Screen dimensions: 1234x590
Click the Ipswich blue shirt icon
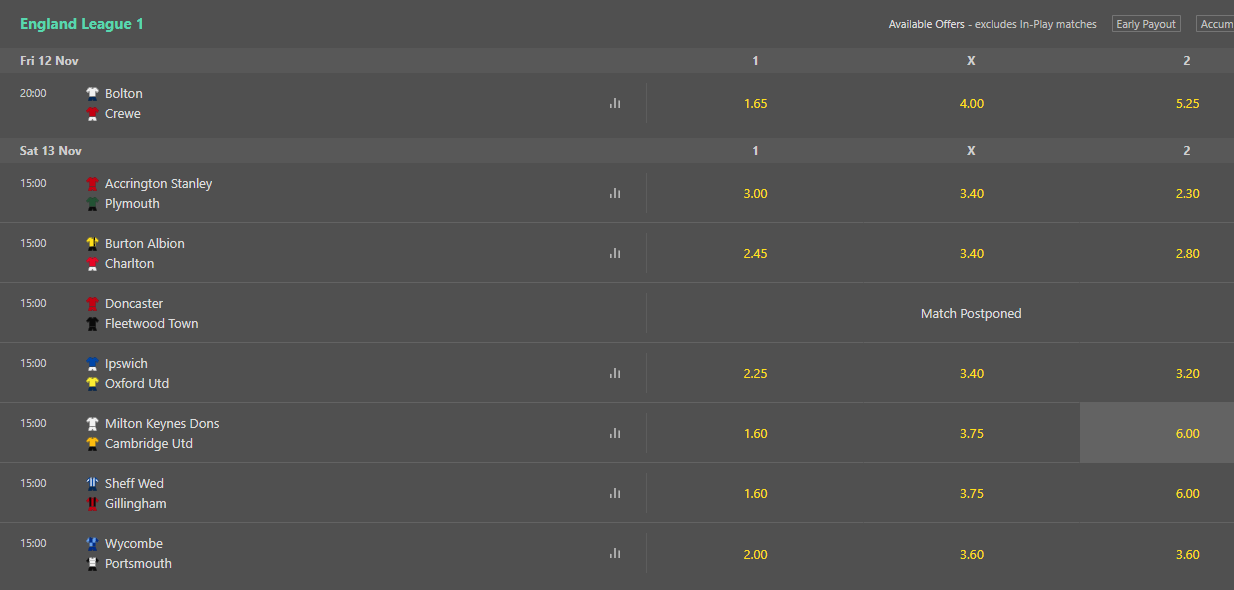92,363
